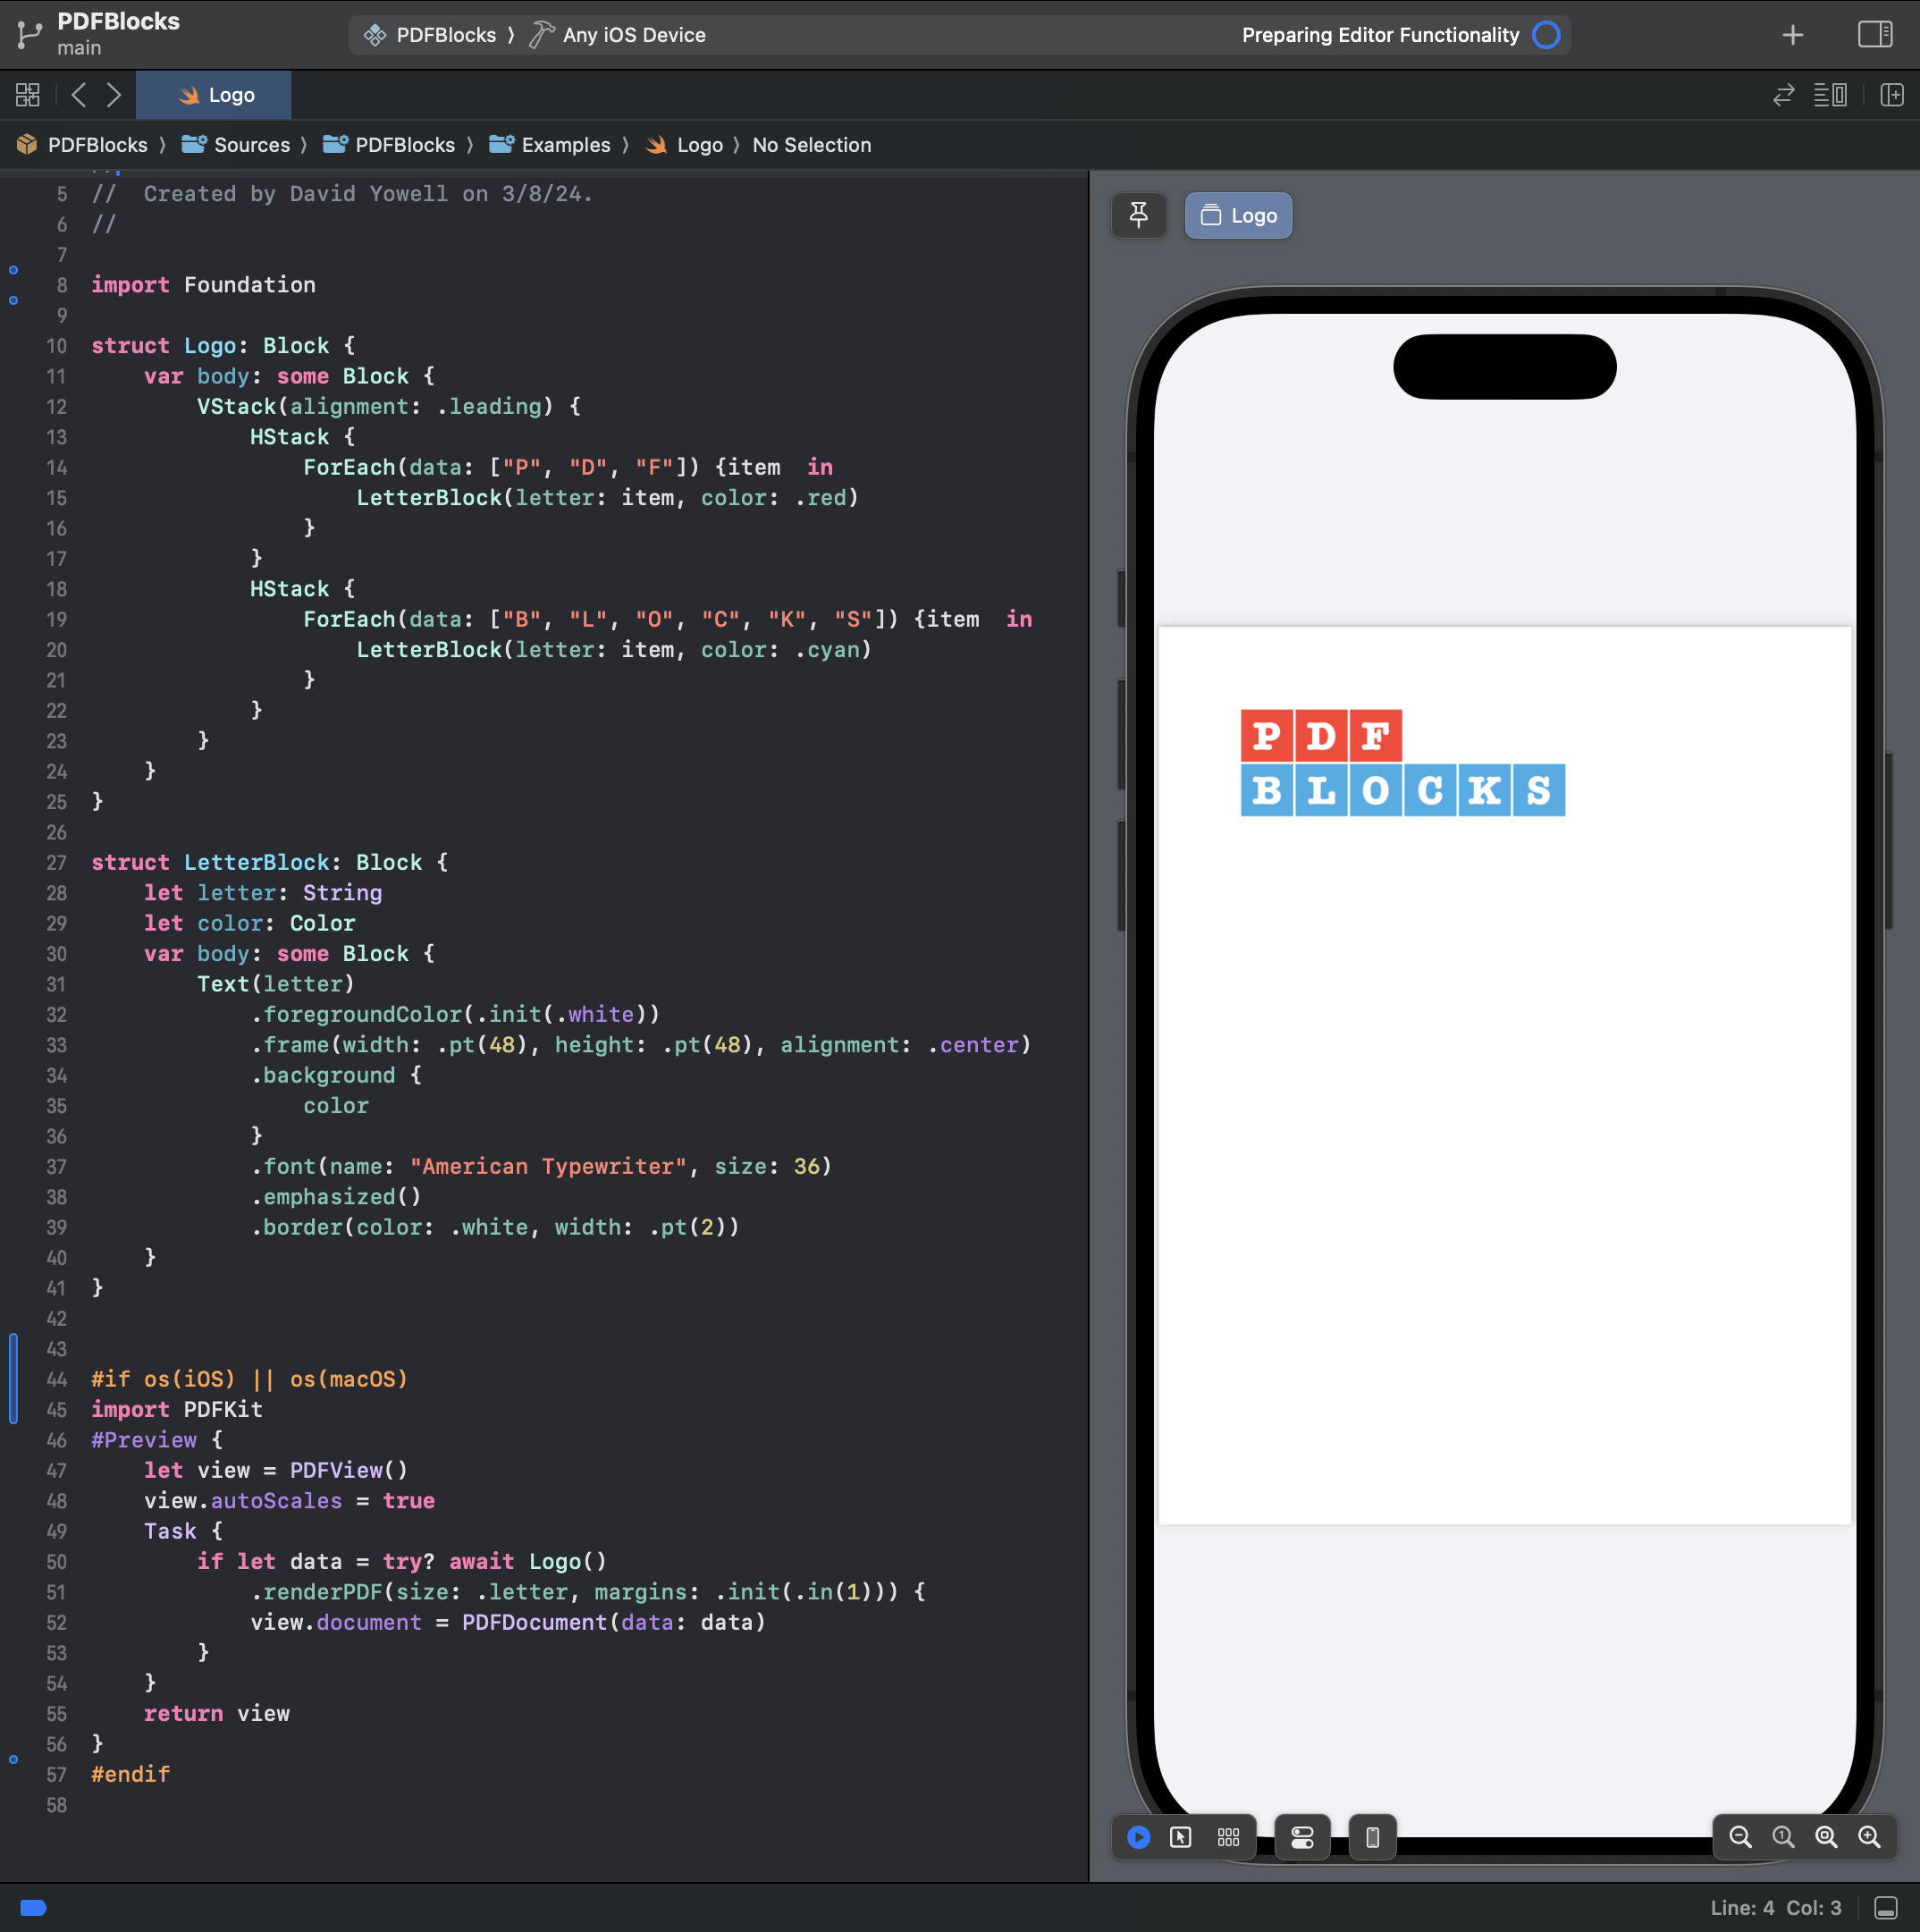Image resolution: width=1920 pixels, height=1932 pixels.
Task: Click the zoom out icon in preview panel
Action: (1740, 1835)
